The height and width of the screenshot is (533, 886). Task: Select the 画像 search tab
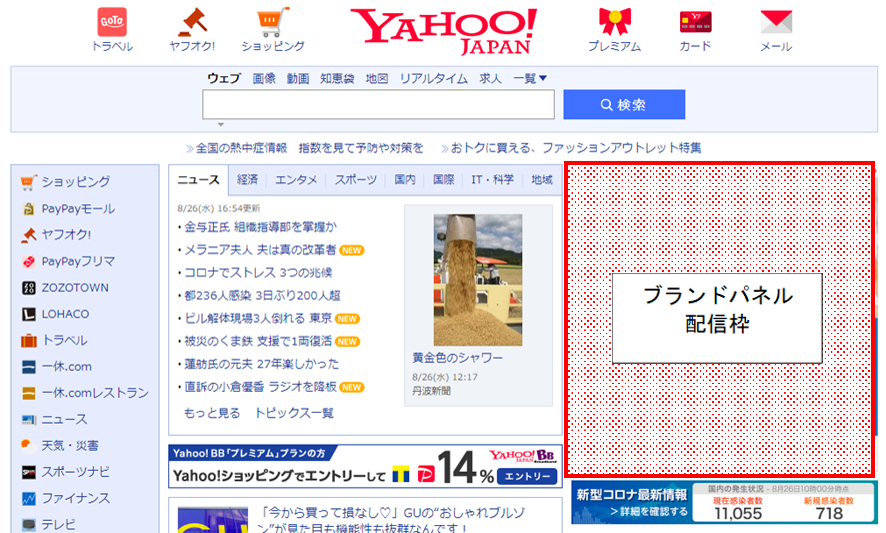coord(264,79)
